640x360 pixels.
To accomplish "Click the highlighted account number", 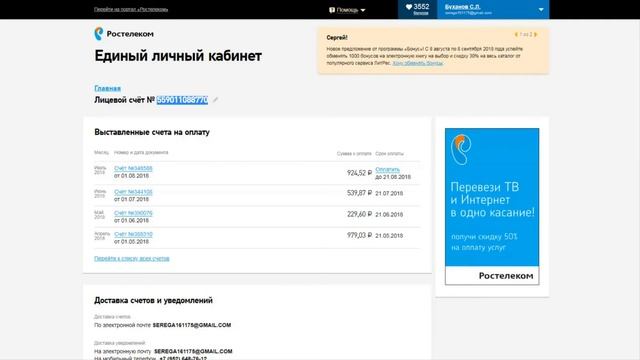I will coord(182,100).
